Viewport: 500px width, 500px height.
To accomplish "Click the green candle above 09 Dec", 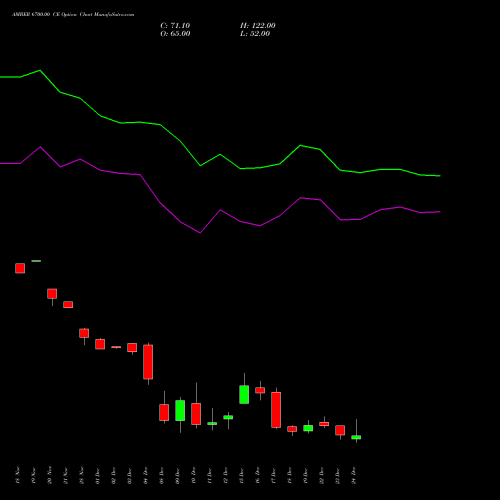I will pyautogui.click(x=180, y=410).
